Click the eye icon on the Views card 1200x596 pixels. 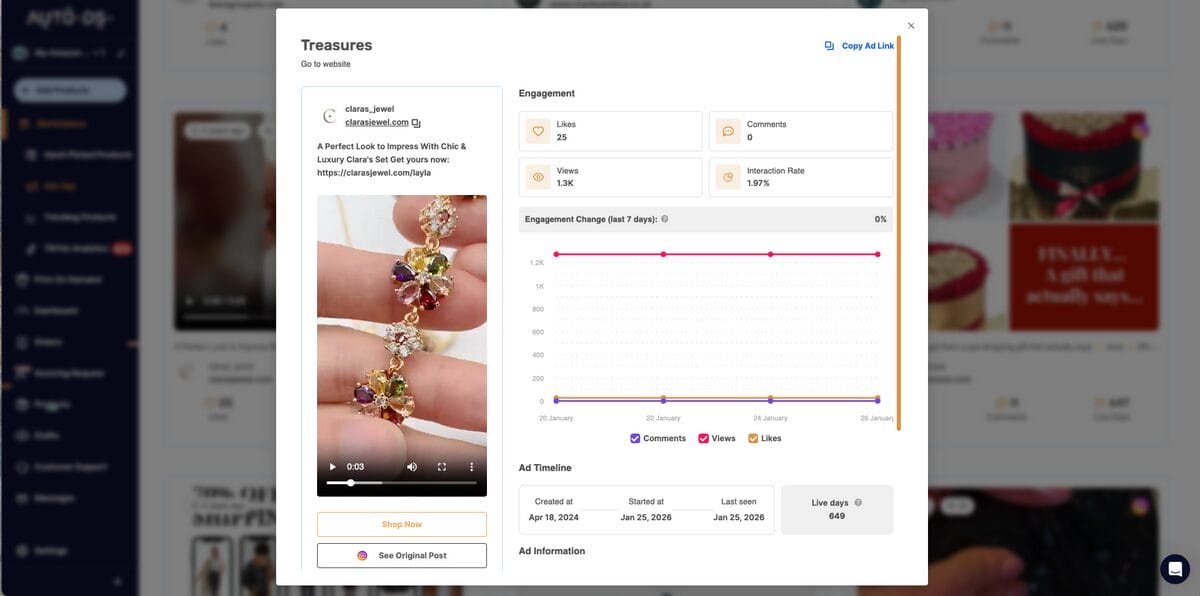(539, 175)
